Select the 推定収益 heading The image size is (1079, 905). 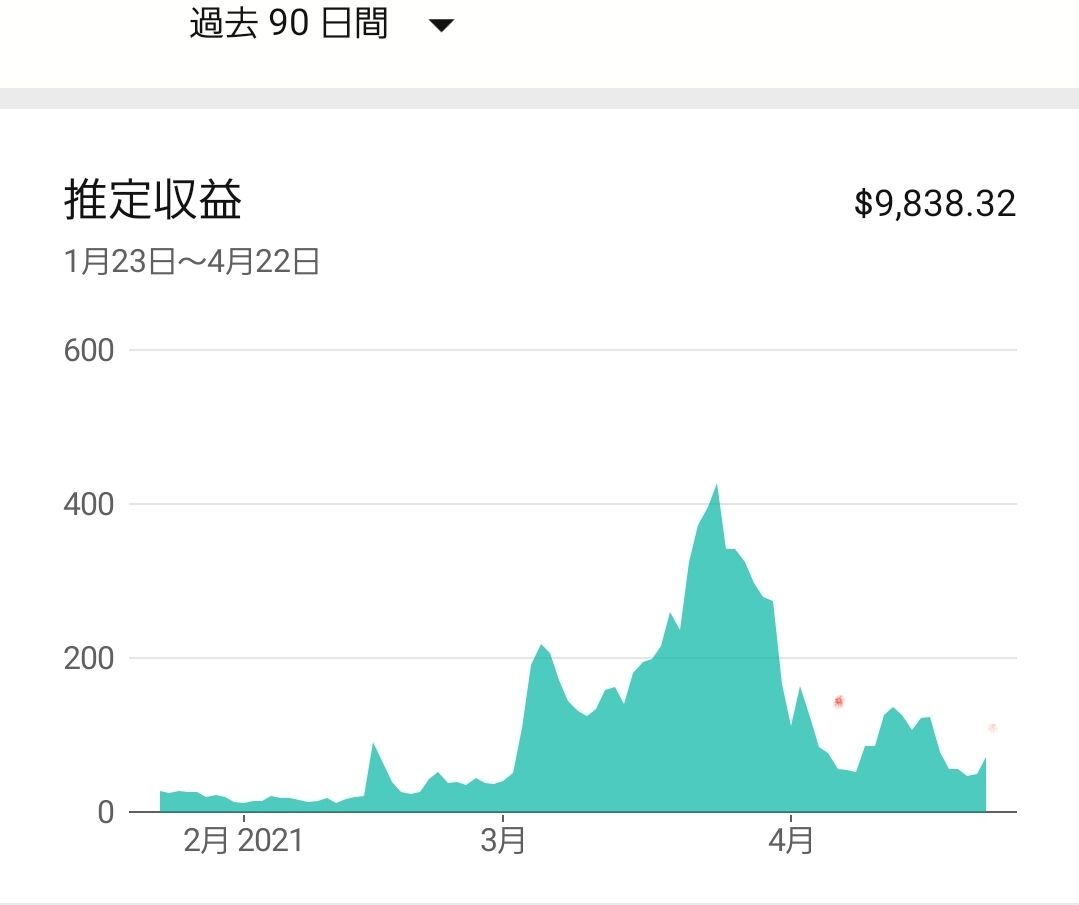pos(153,200)
